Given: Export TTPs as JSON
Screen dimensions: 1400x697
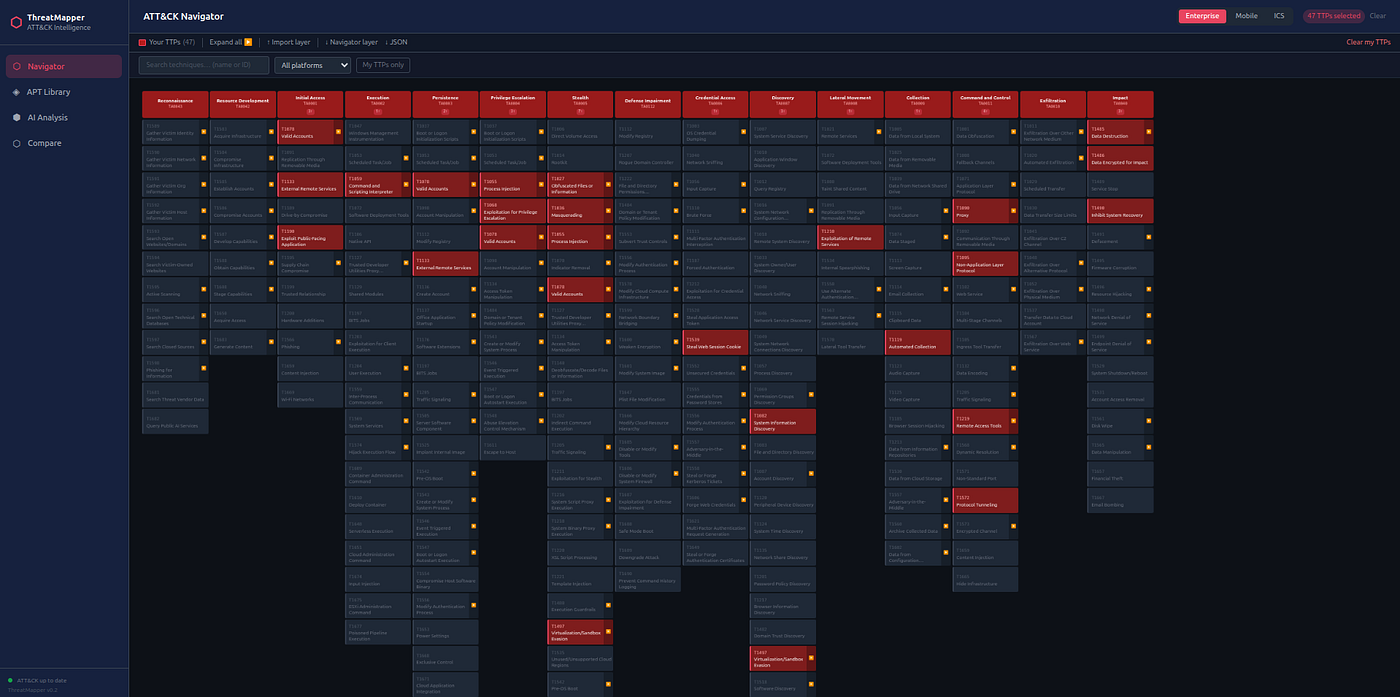Looking at the screenshot, I should 395,42.
